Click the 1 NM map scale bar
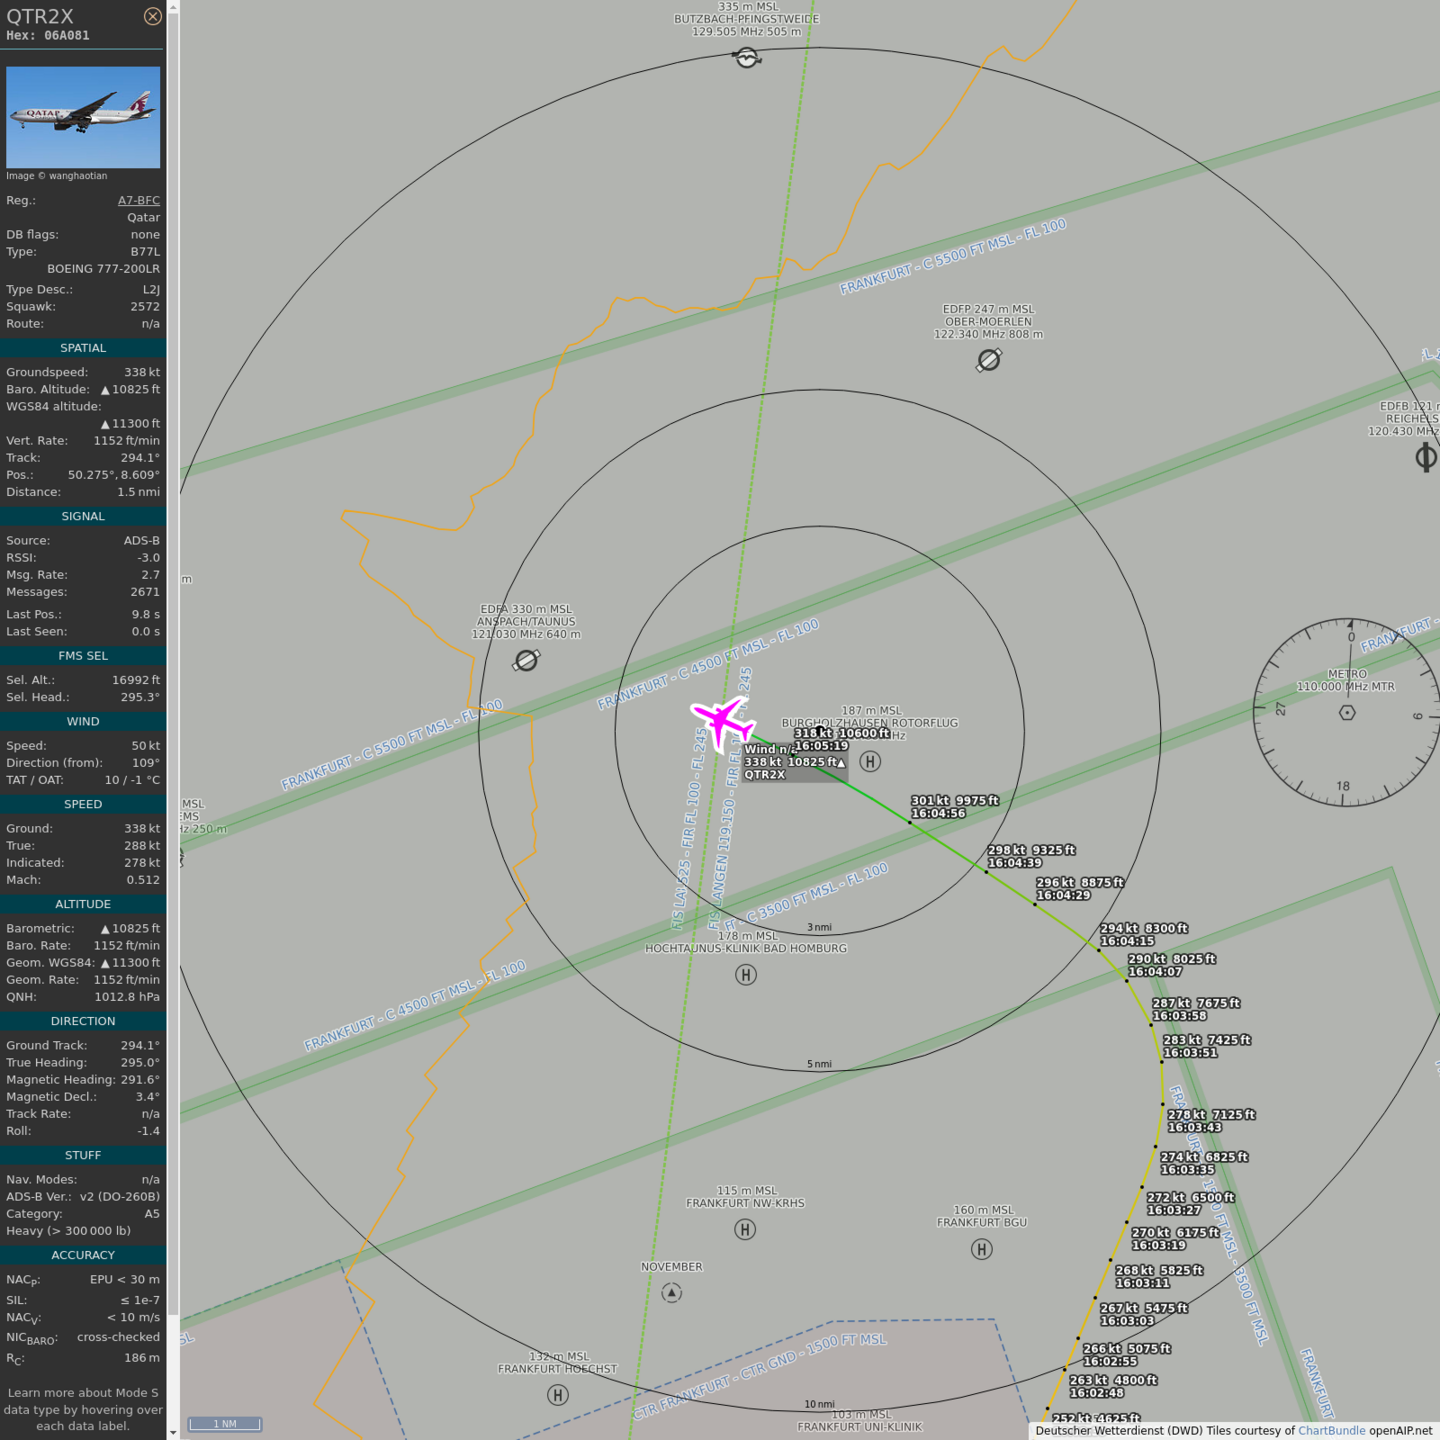The height and width of the screenshot is (1440, 1440). point(225,1424)
